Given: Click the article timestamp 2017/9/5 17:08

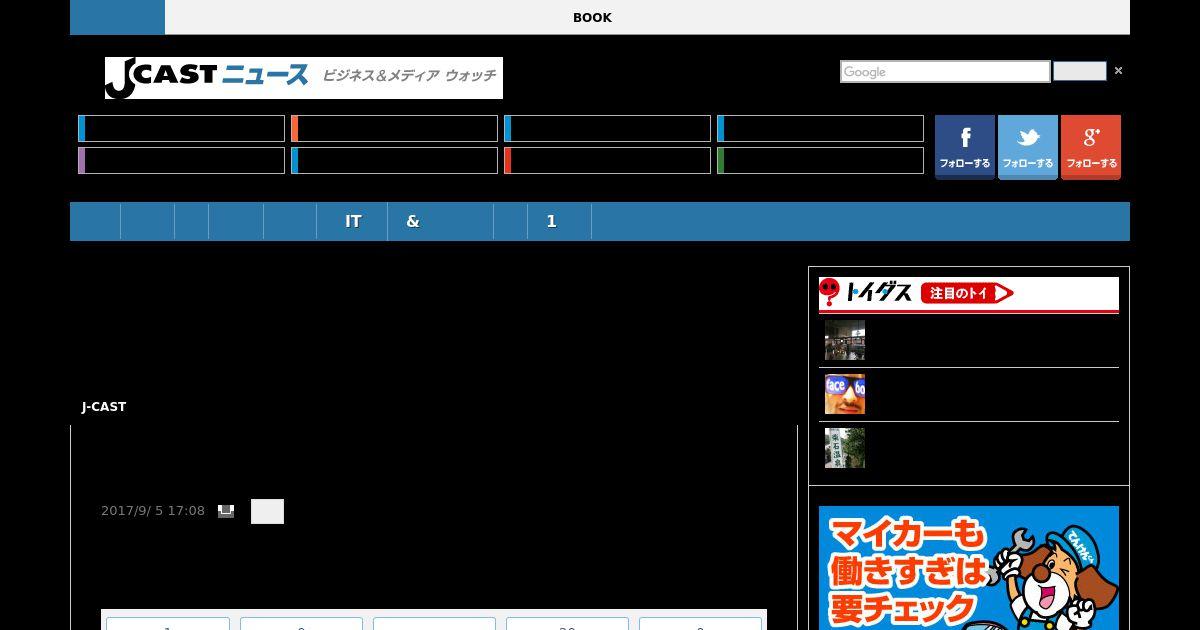Looking at the screenshot, I should coord(153,510).
